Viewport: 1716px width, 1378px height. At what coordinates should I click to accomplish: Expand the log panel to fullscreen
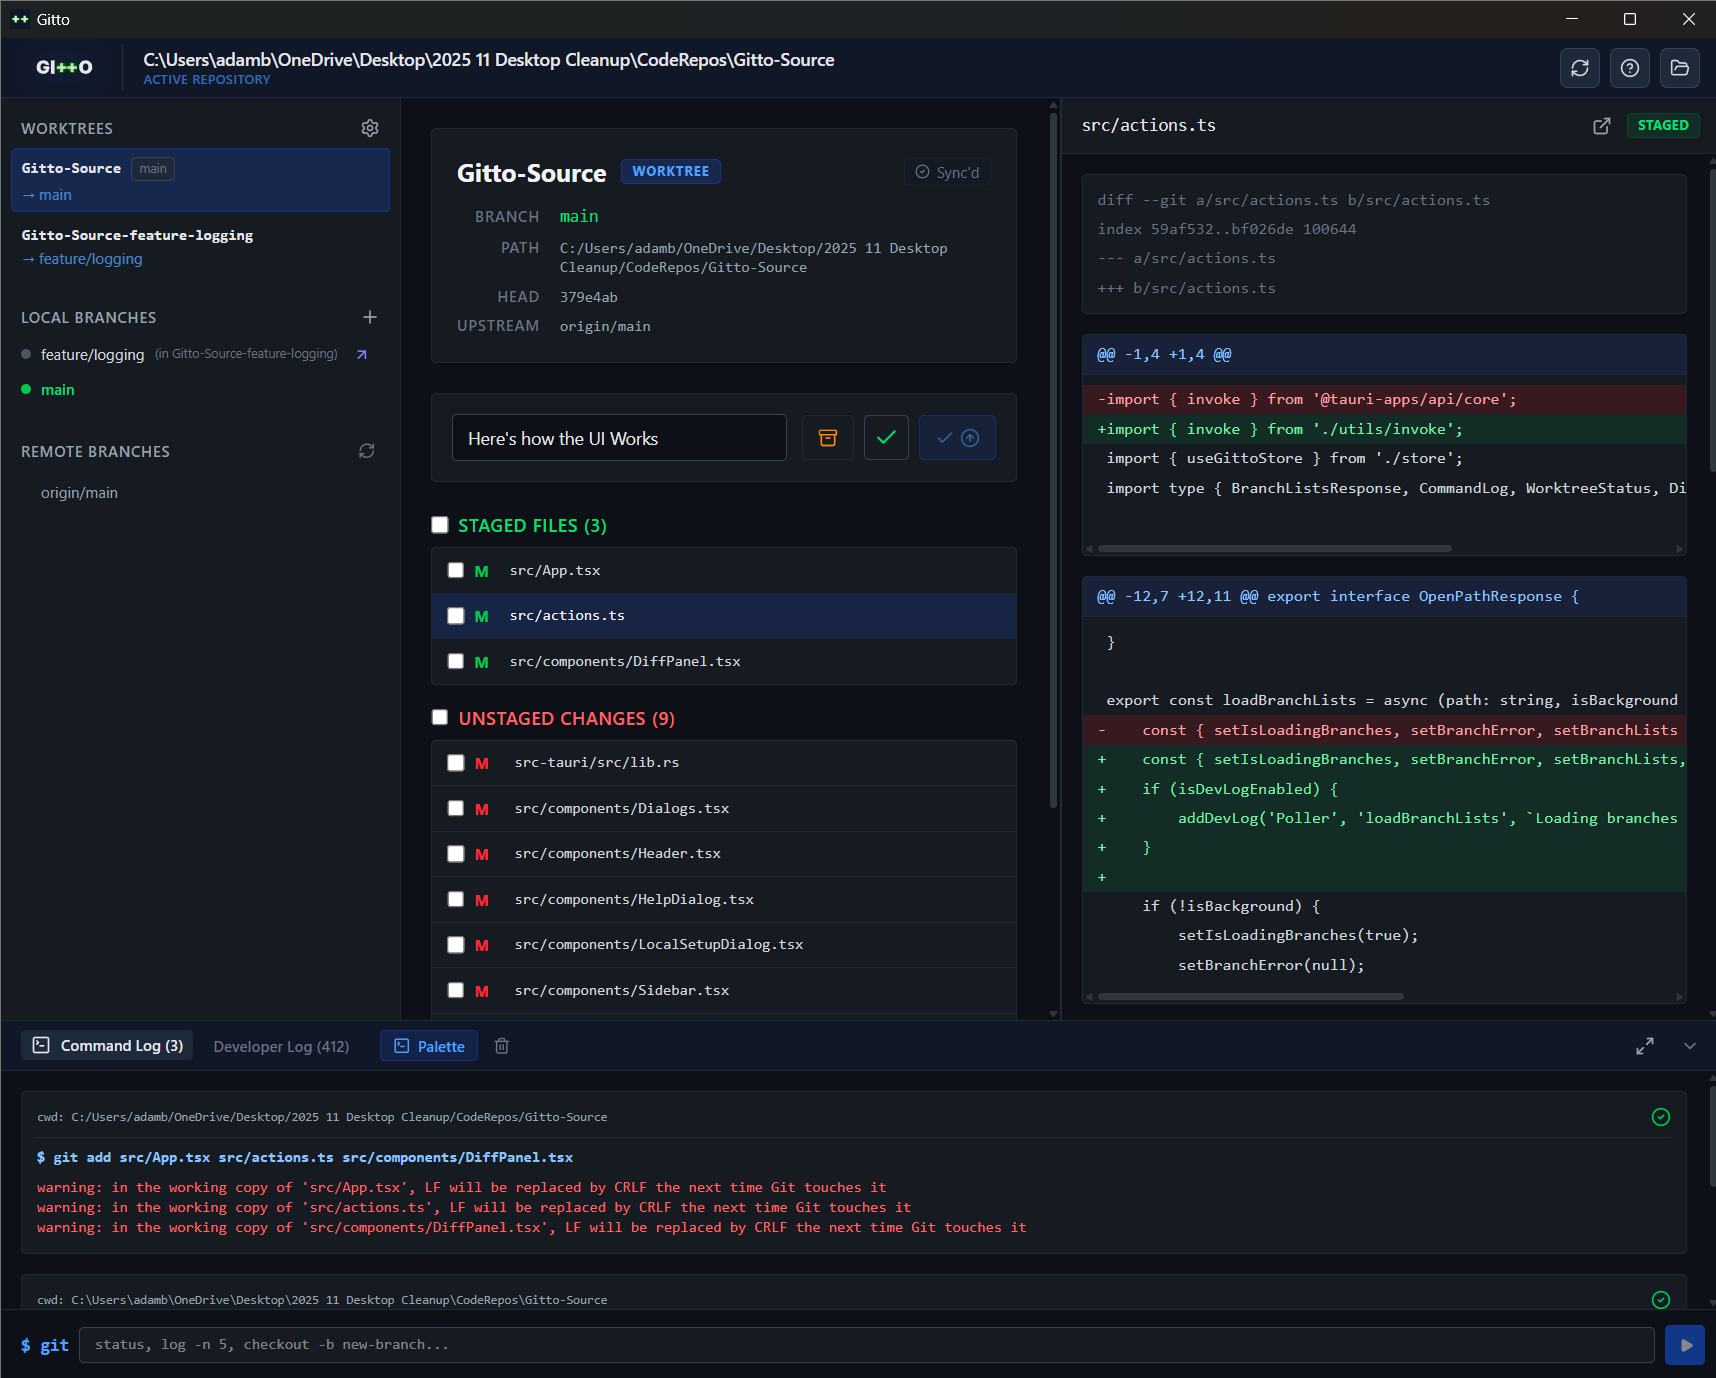[x=1644, y=1045]
